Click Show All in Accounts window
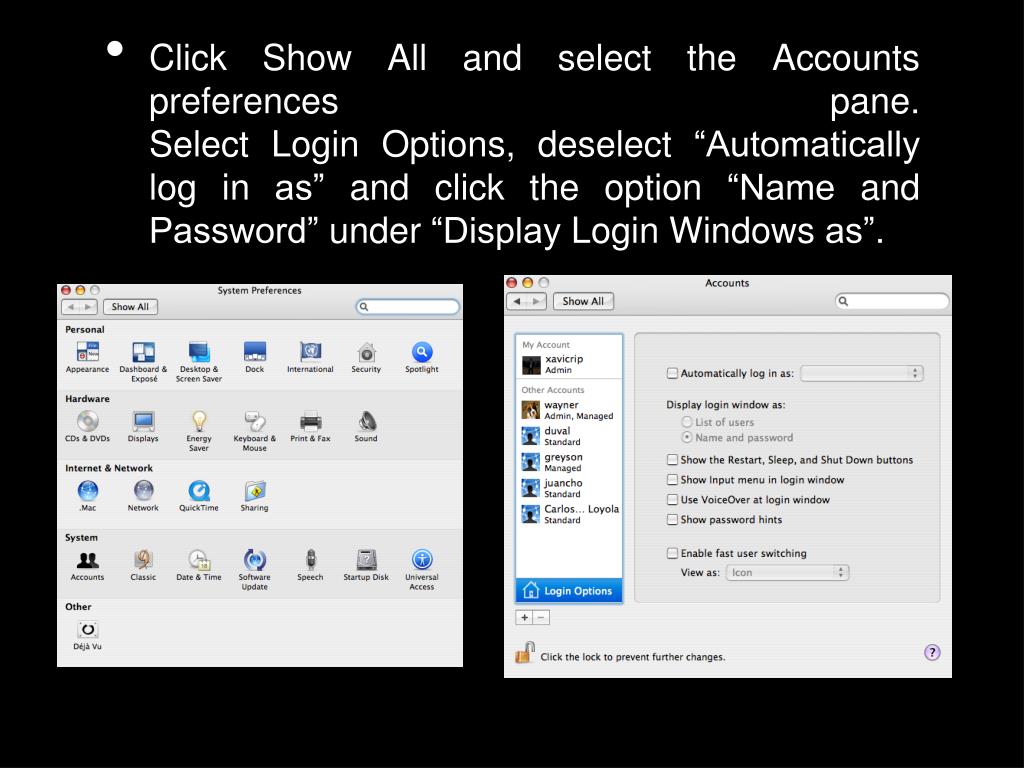The height and width of the screenshot is (768, 1024). pos(583,301)
